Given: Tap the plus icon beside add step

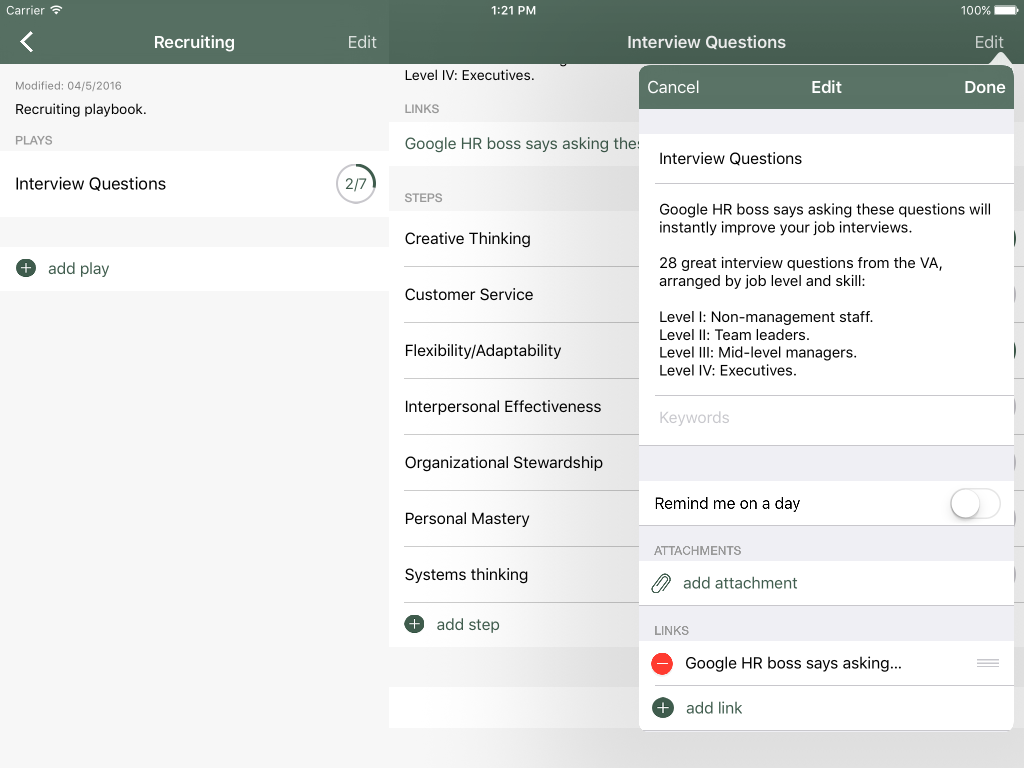Looking at the screenshot, I should click(x=414, y=624).
